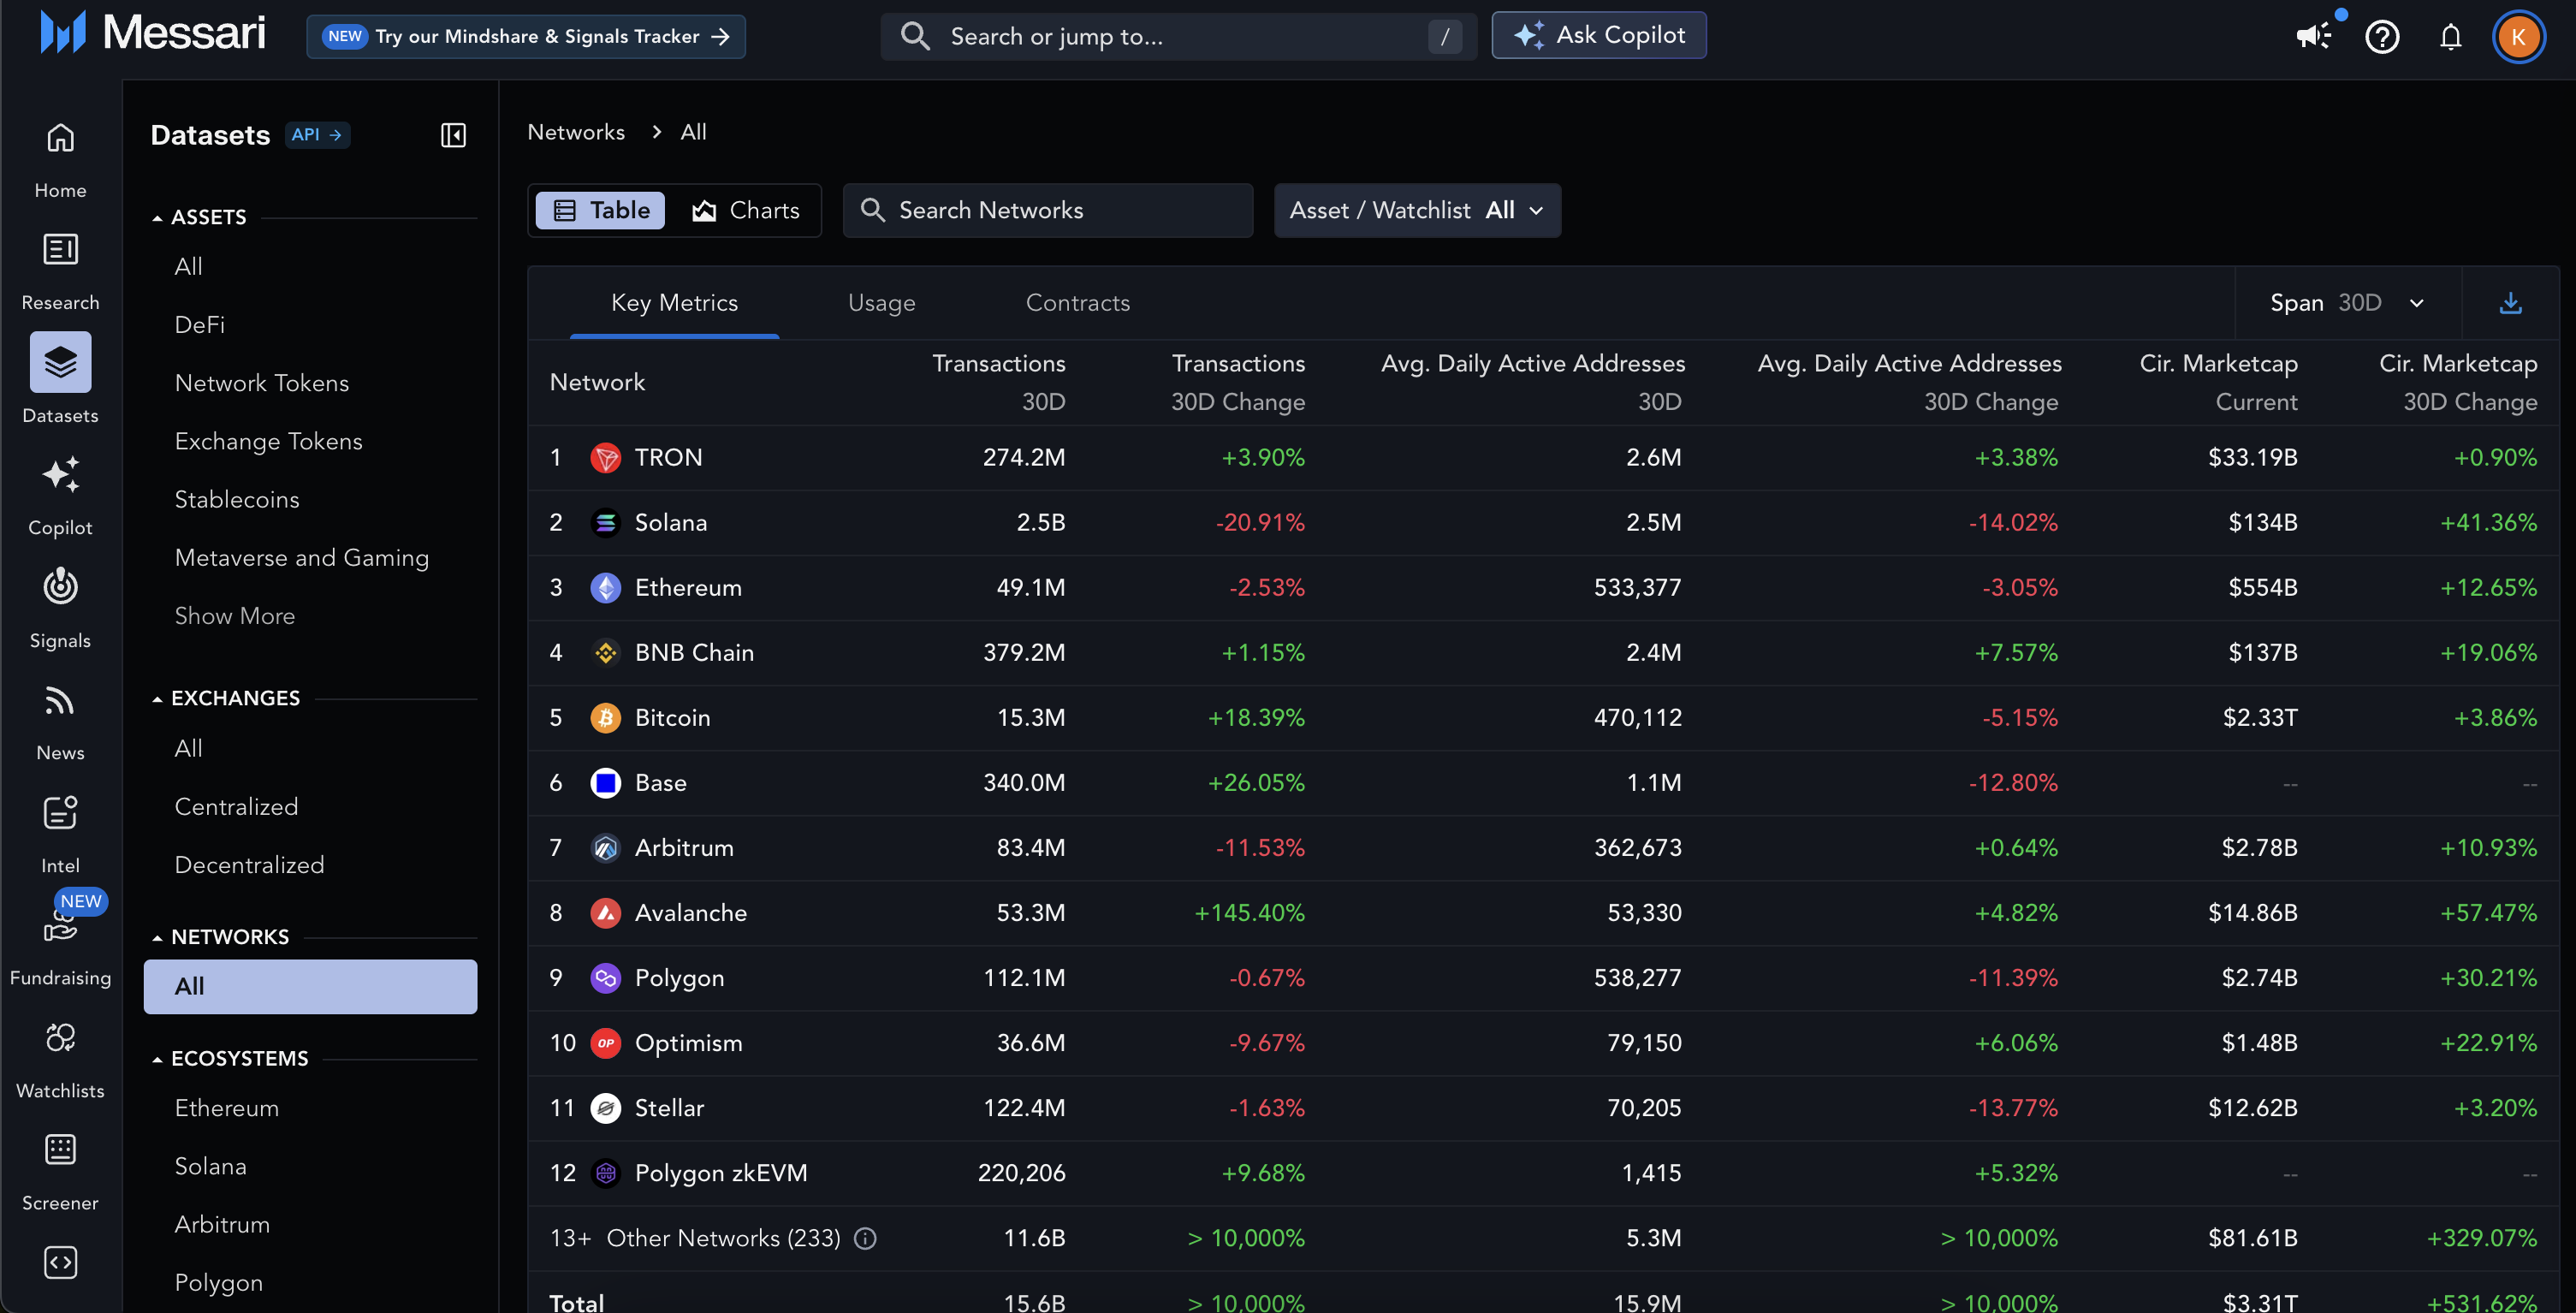Open Stablecoins dataset
The width and height of the screenshot is (2576, 1313).
[x=237, y=500]
